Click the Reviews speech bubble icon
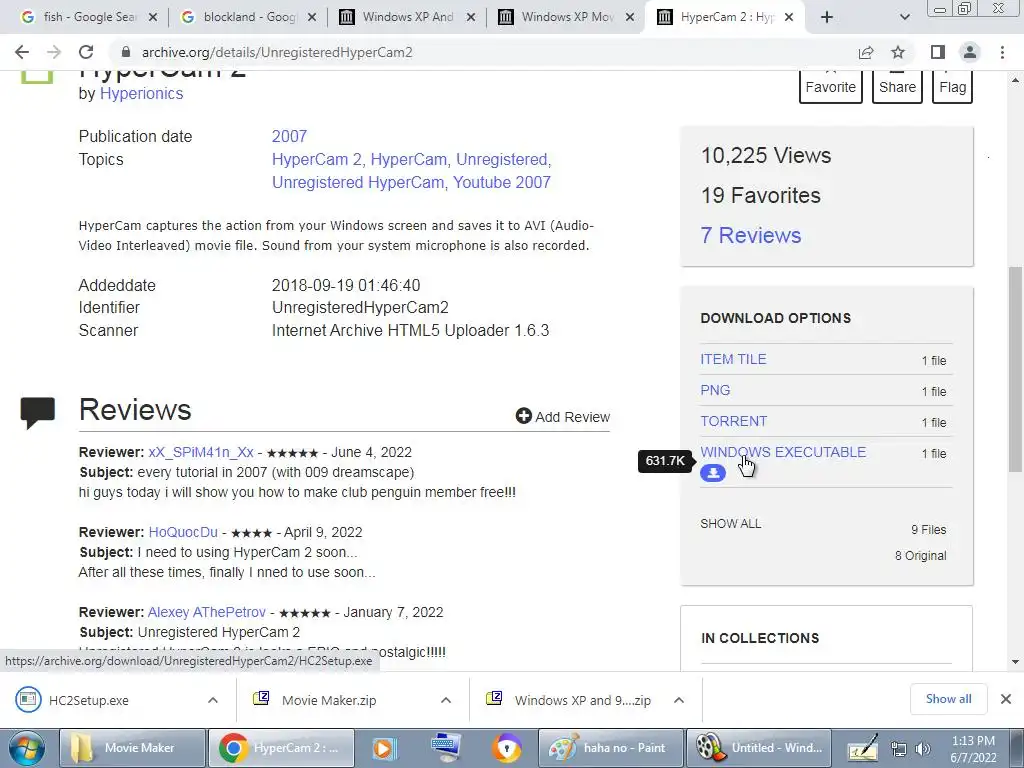 (x=37, y=413)
